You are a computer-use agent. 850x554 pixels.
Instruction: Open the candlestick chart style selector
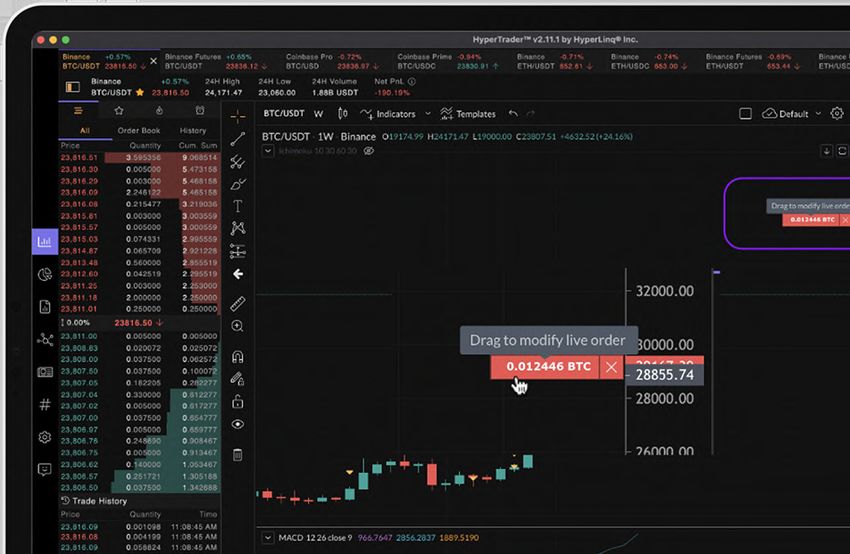(x=343, y=113)
